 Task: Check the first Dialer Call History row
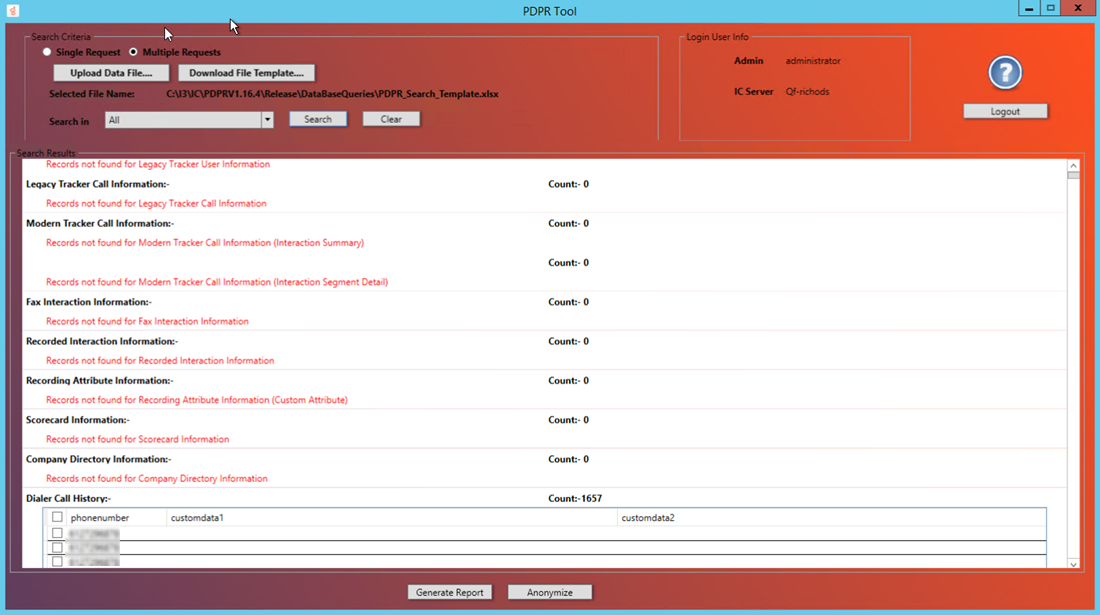(57, 534)
